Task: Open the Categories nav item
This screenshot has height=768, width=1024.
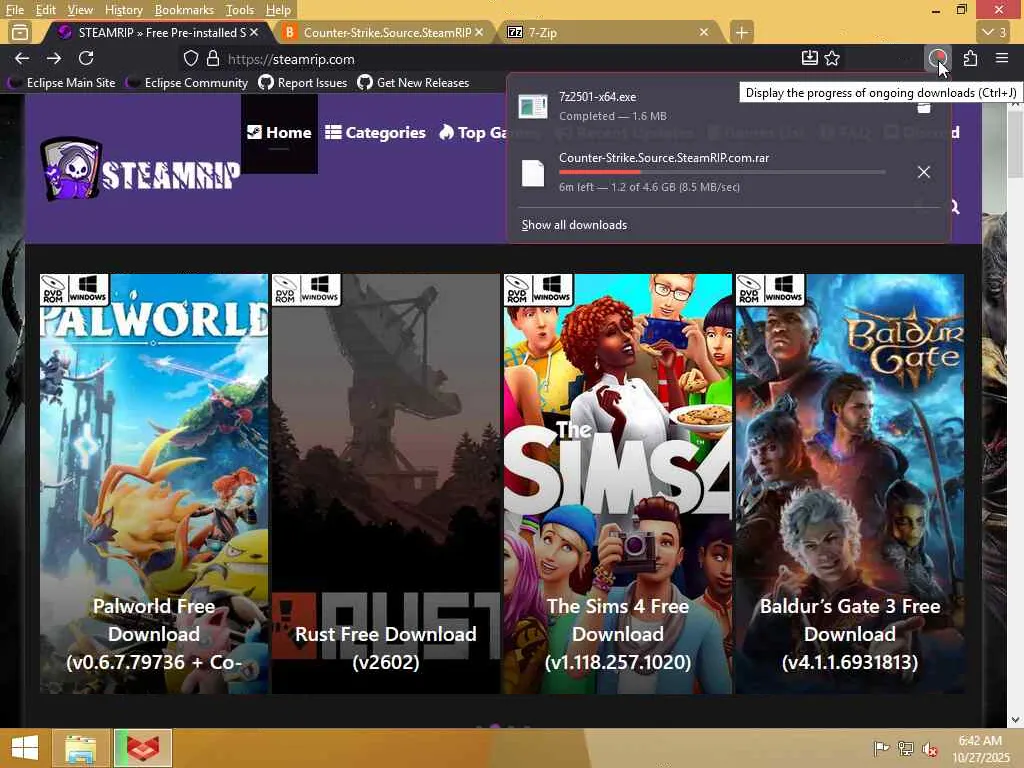Action: 376,133
